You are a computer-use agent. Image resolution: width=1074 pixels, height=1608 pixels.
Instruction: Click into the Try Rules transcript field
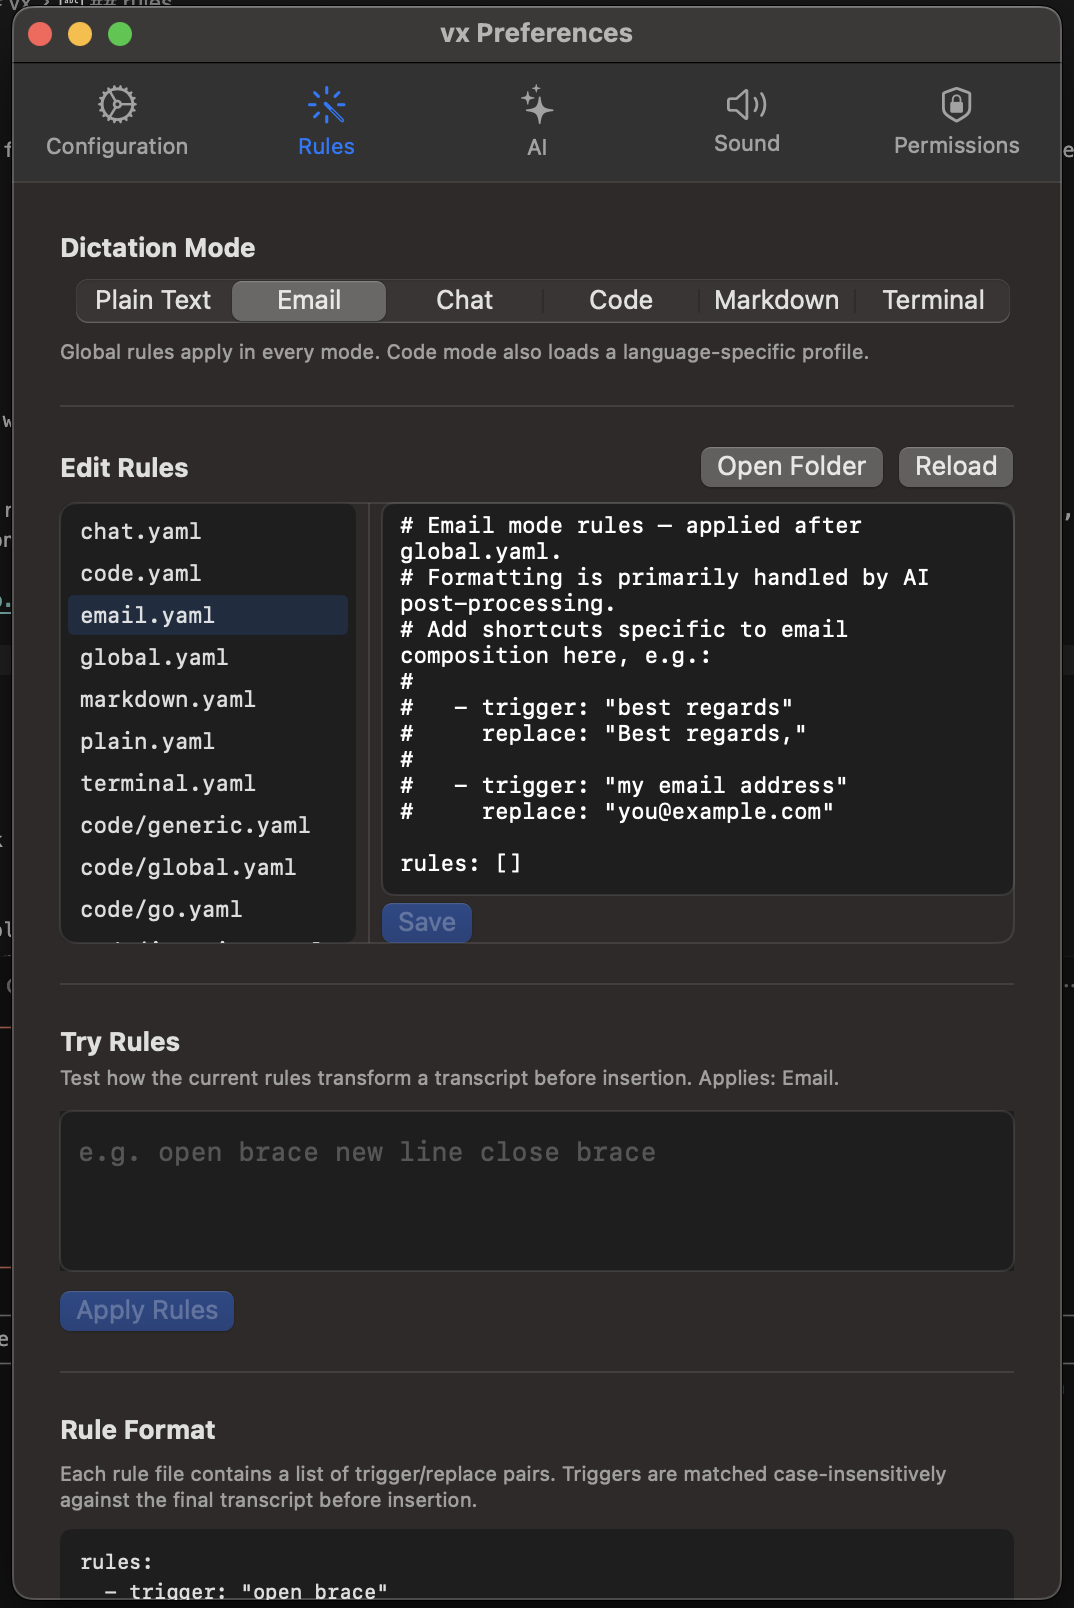(x=537, y=1190)
